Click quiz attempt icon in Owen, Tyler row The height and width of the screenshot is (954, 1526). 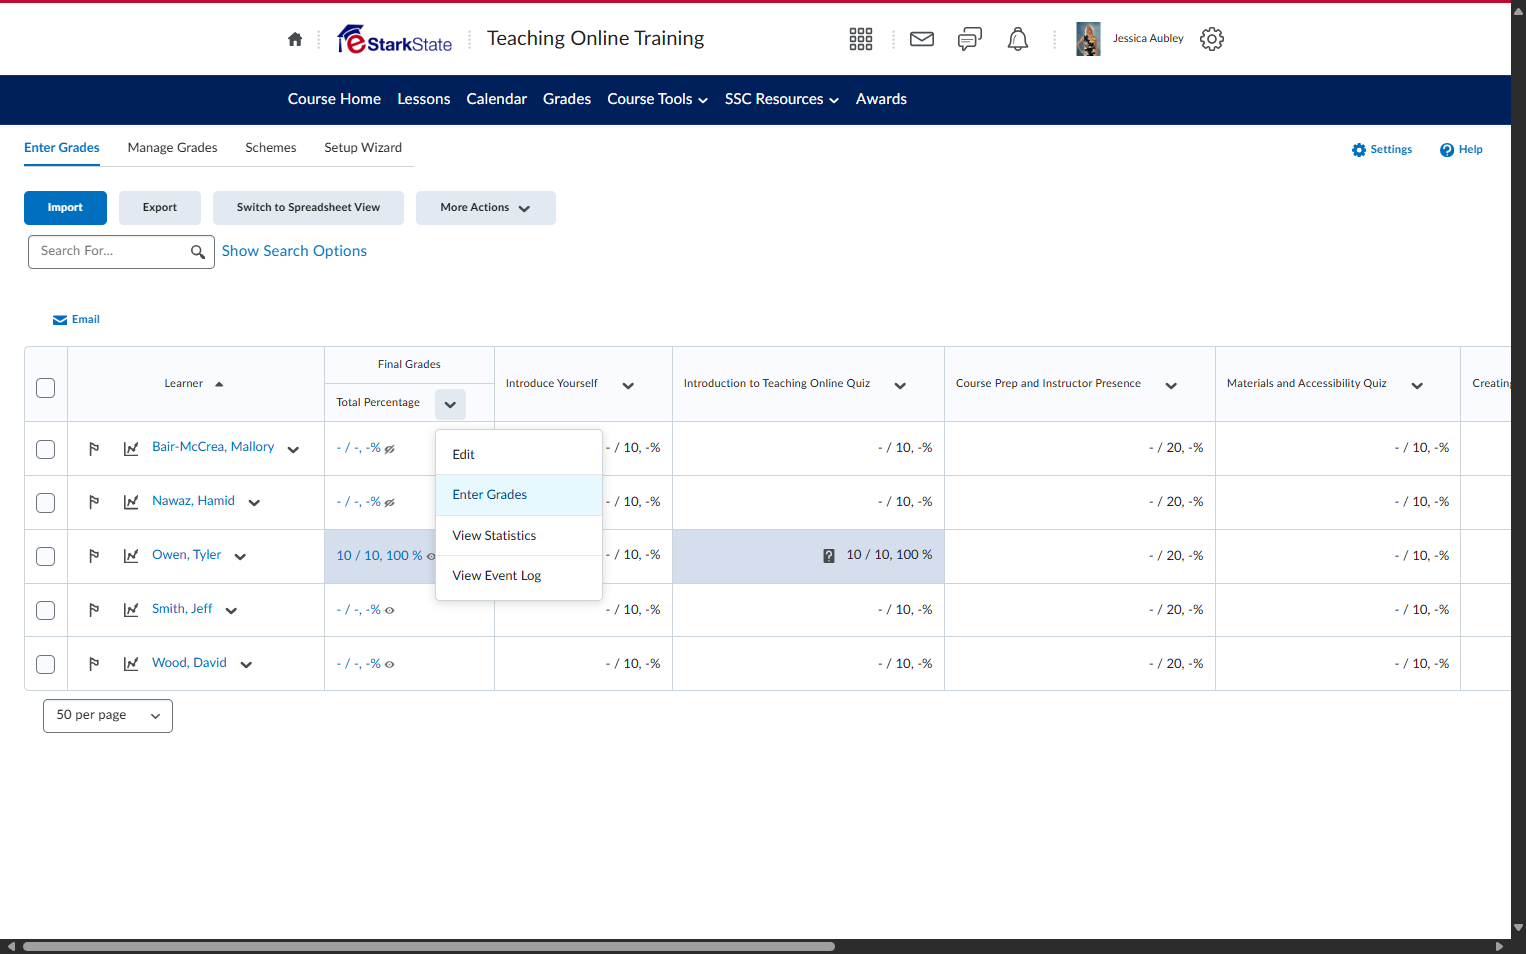(829, 556)
